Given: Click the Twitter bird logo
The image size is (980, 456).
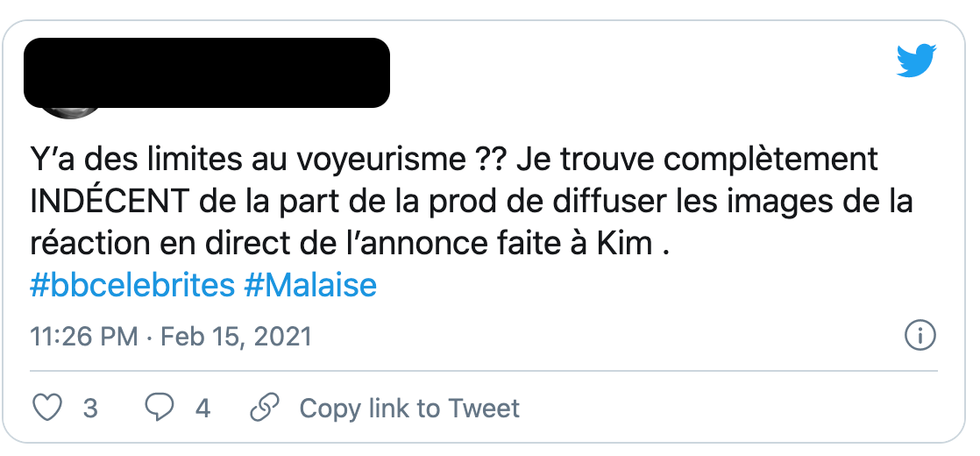Looking at the screenshot, I should tap(916, 61).
